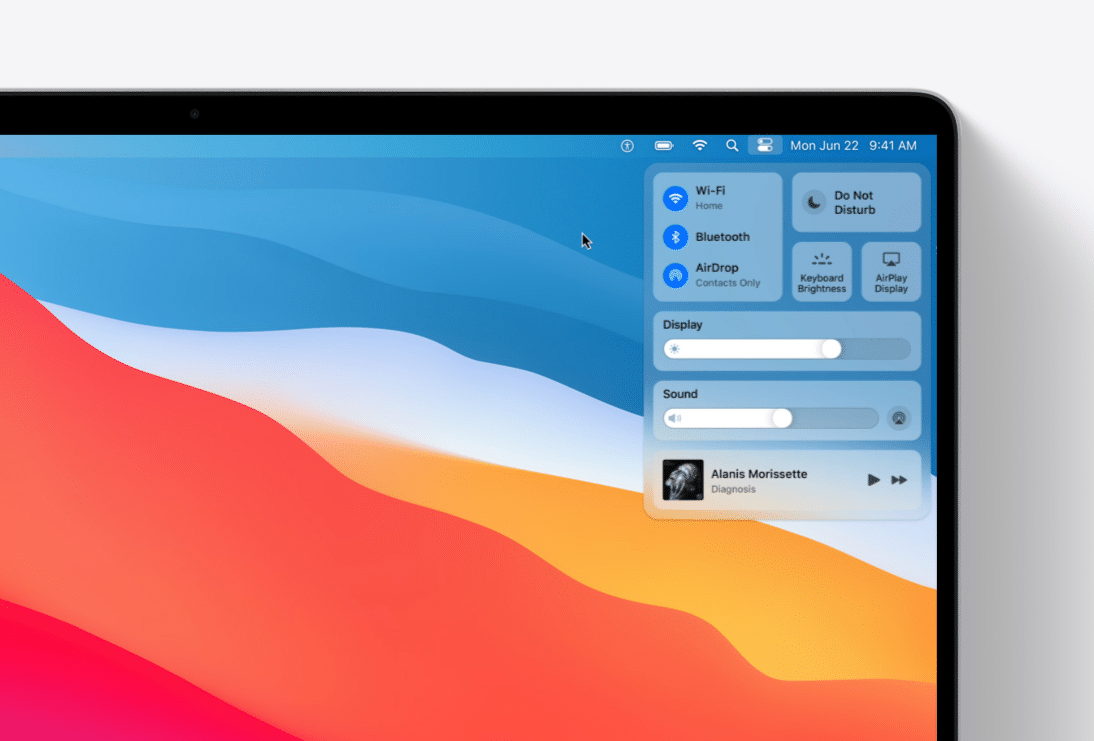
Task: Click the accessibility shortcuts icon in menu bar
Action: pos(626,145)
